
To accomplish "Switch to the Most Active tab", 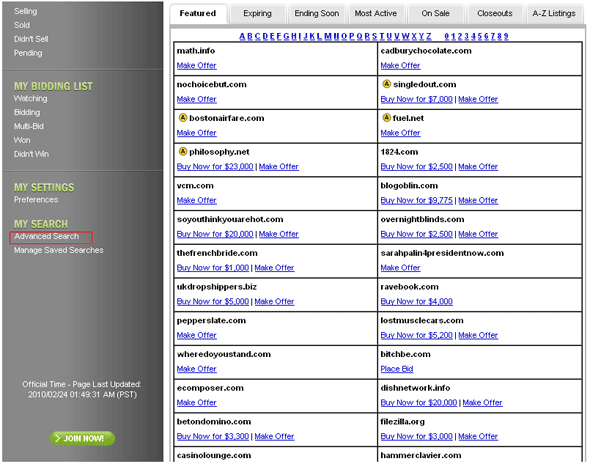I will click(376, 14).
